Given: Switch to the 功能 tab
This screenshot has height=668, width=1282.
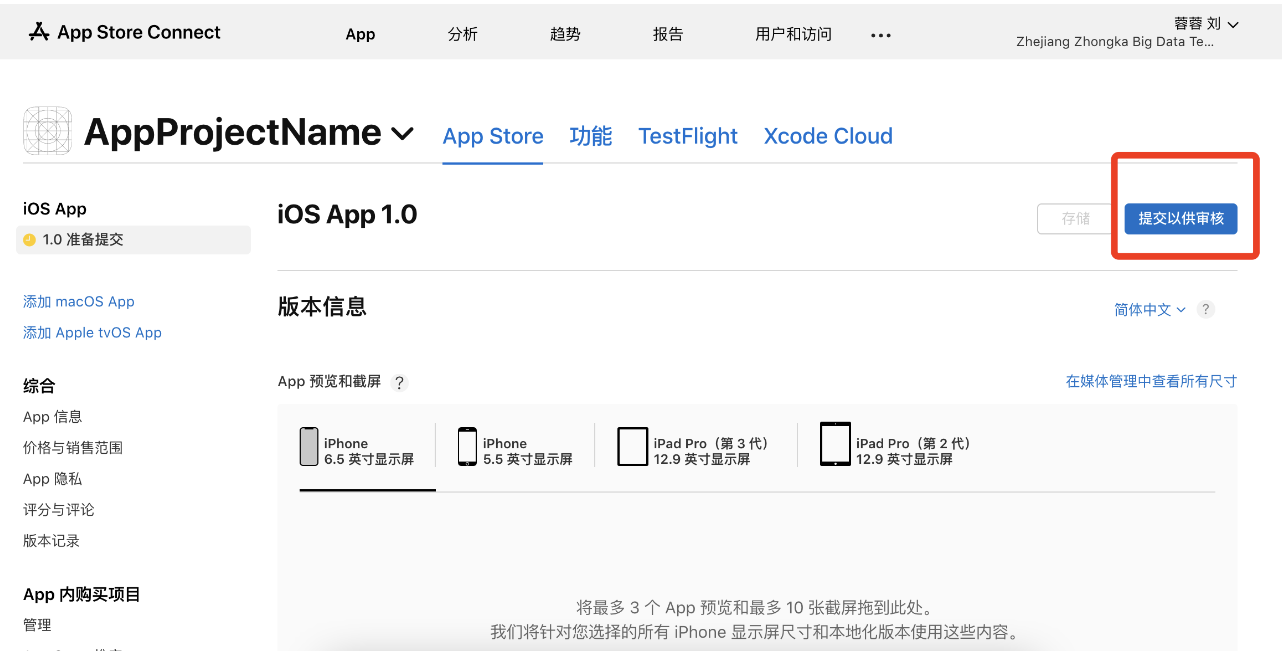Looking at the screenshot, I should point(591,136).
